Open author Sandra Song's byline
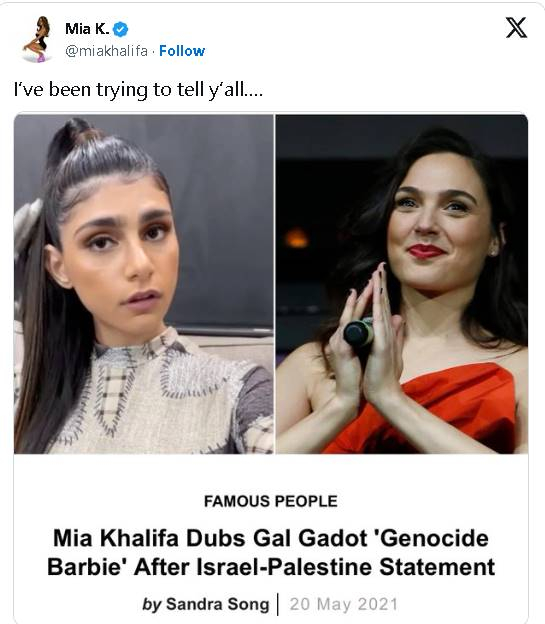Viewport: 545px width, 624px height. [218, 604]
